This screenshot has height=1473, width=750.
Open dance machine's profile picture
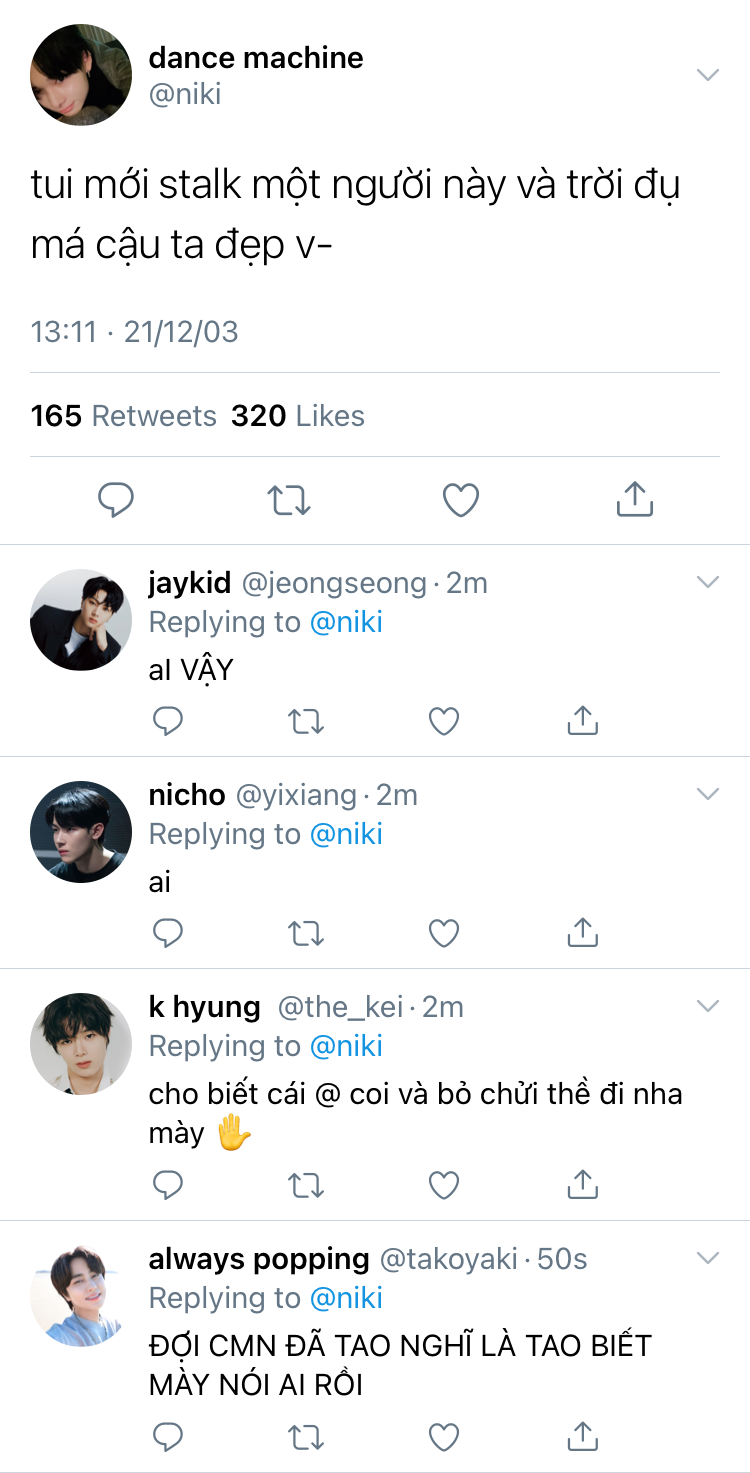pyautogui.click(x=81, y=75)
